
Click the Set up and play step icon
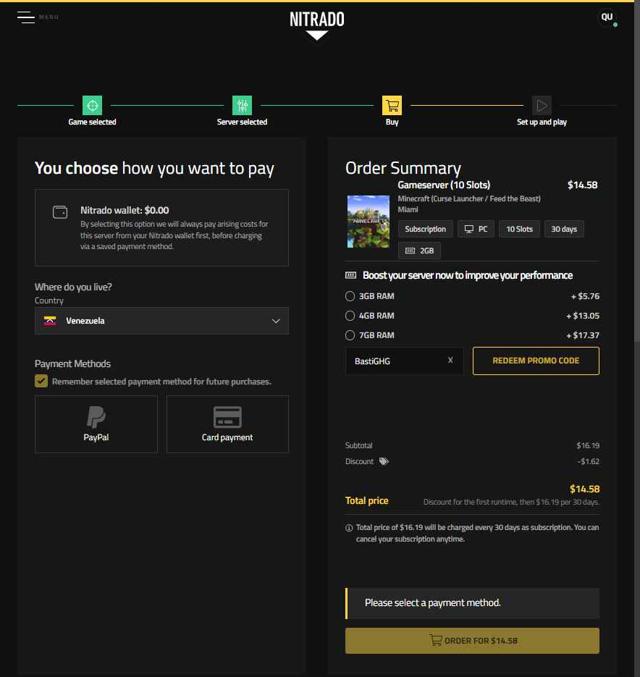(x=542, y=105)
